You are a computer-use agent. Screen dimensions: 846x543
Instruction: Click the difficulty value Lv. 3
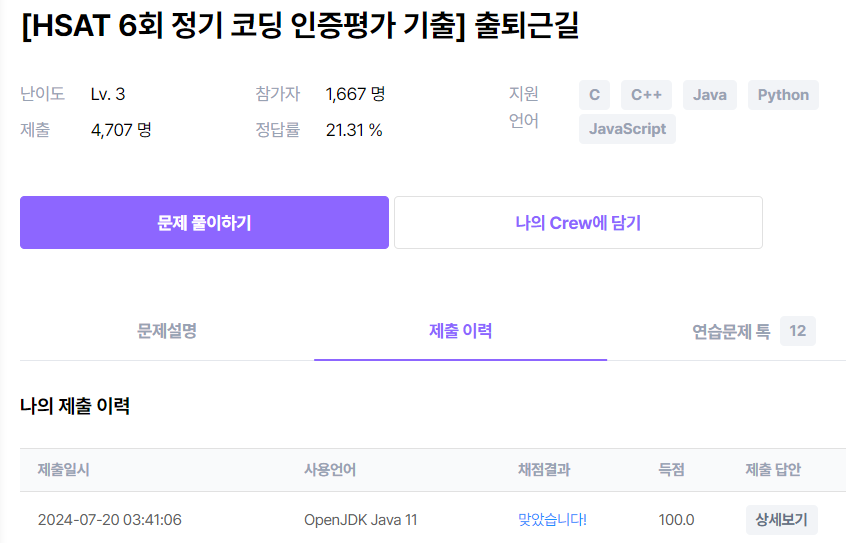click(x=108, y=94)
